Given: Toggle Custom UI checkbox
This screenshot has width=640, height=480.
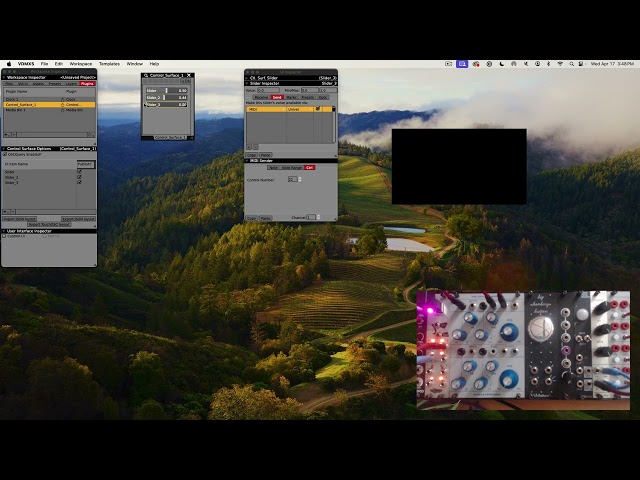Looking at the screenshot, I should (4, 236).
